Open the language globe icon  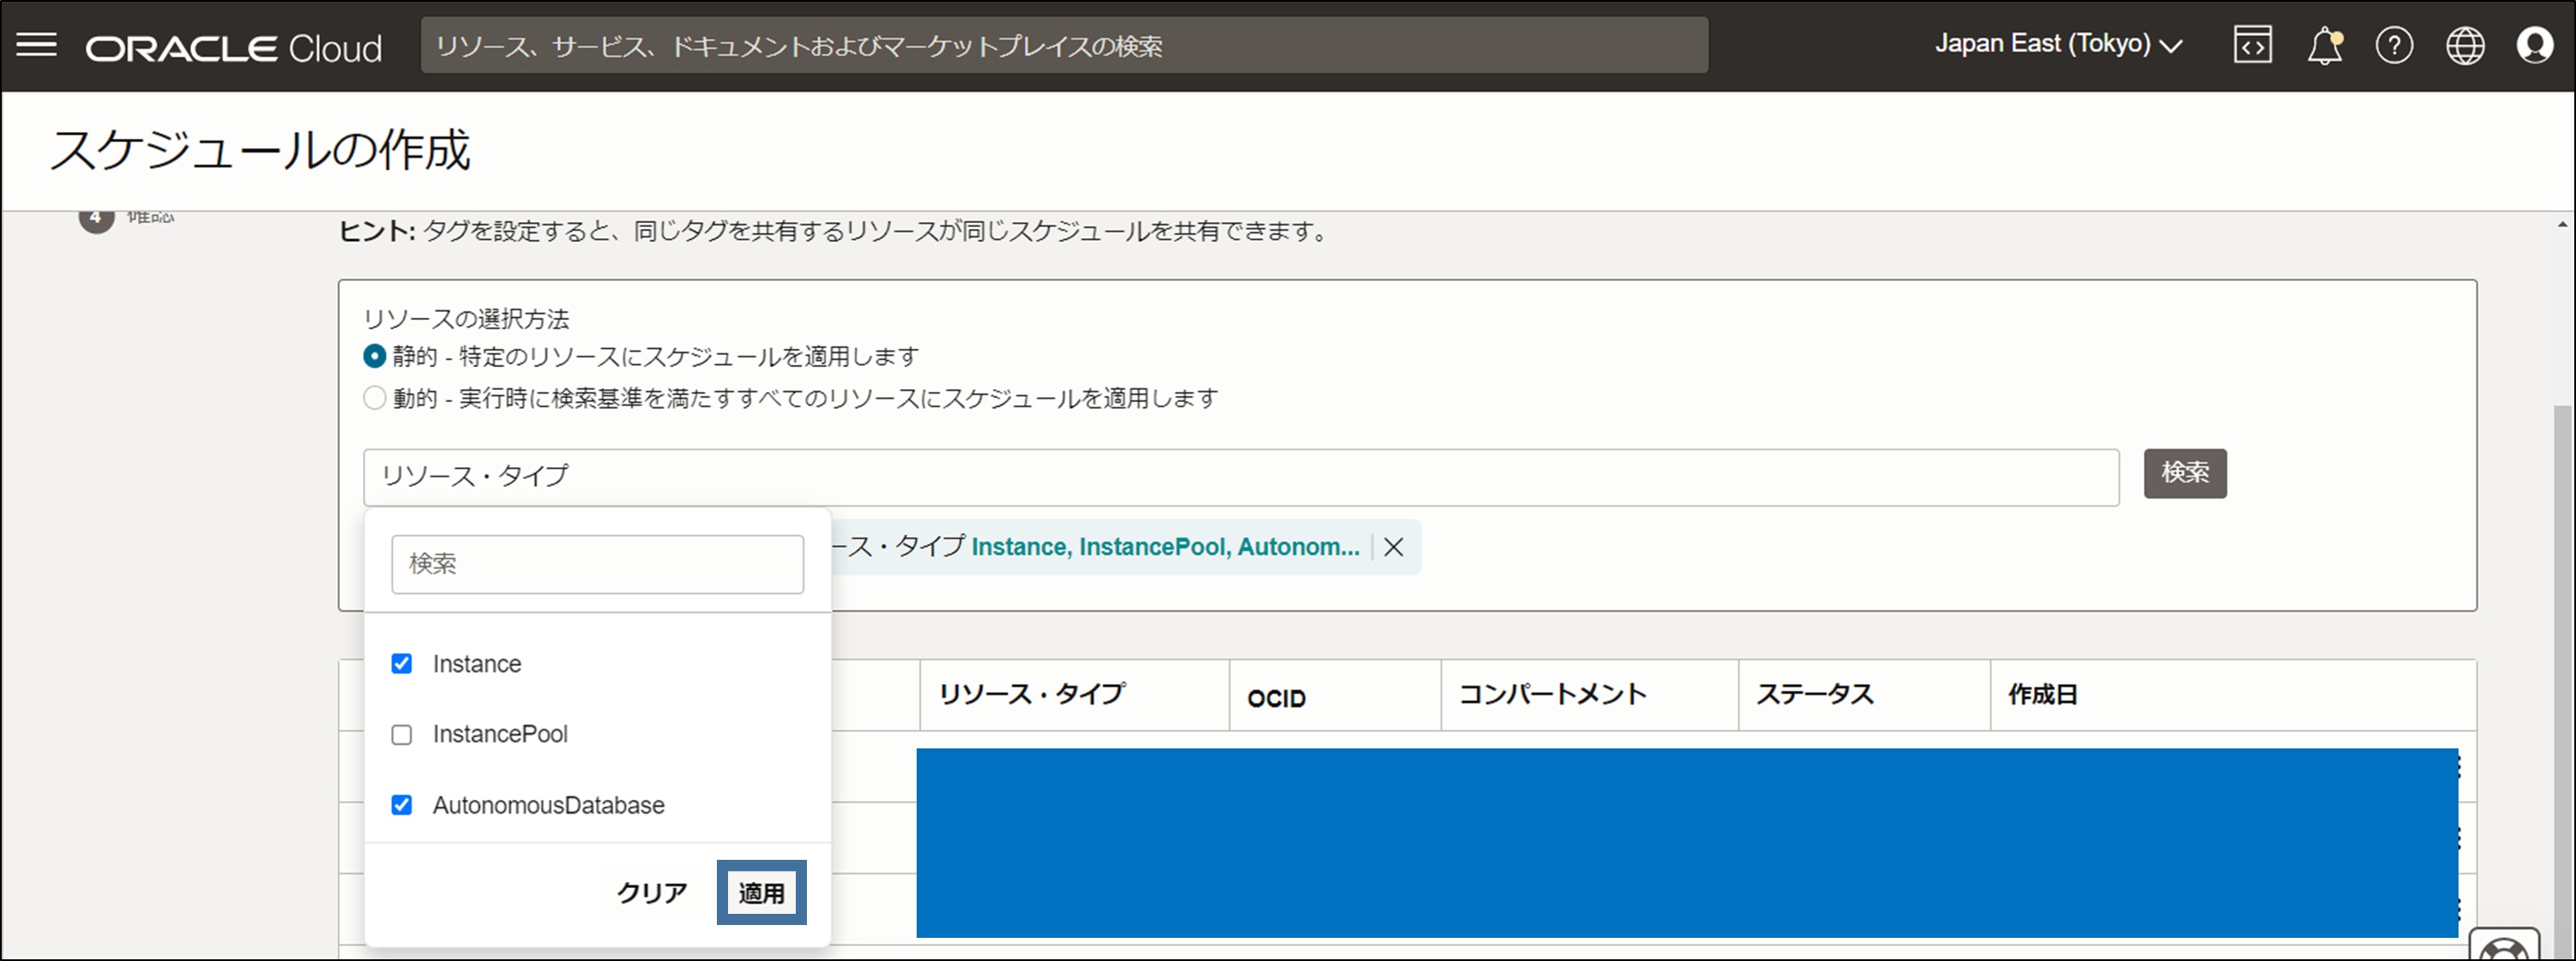point(2465,45)
